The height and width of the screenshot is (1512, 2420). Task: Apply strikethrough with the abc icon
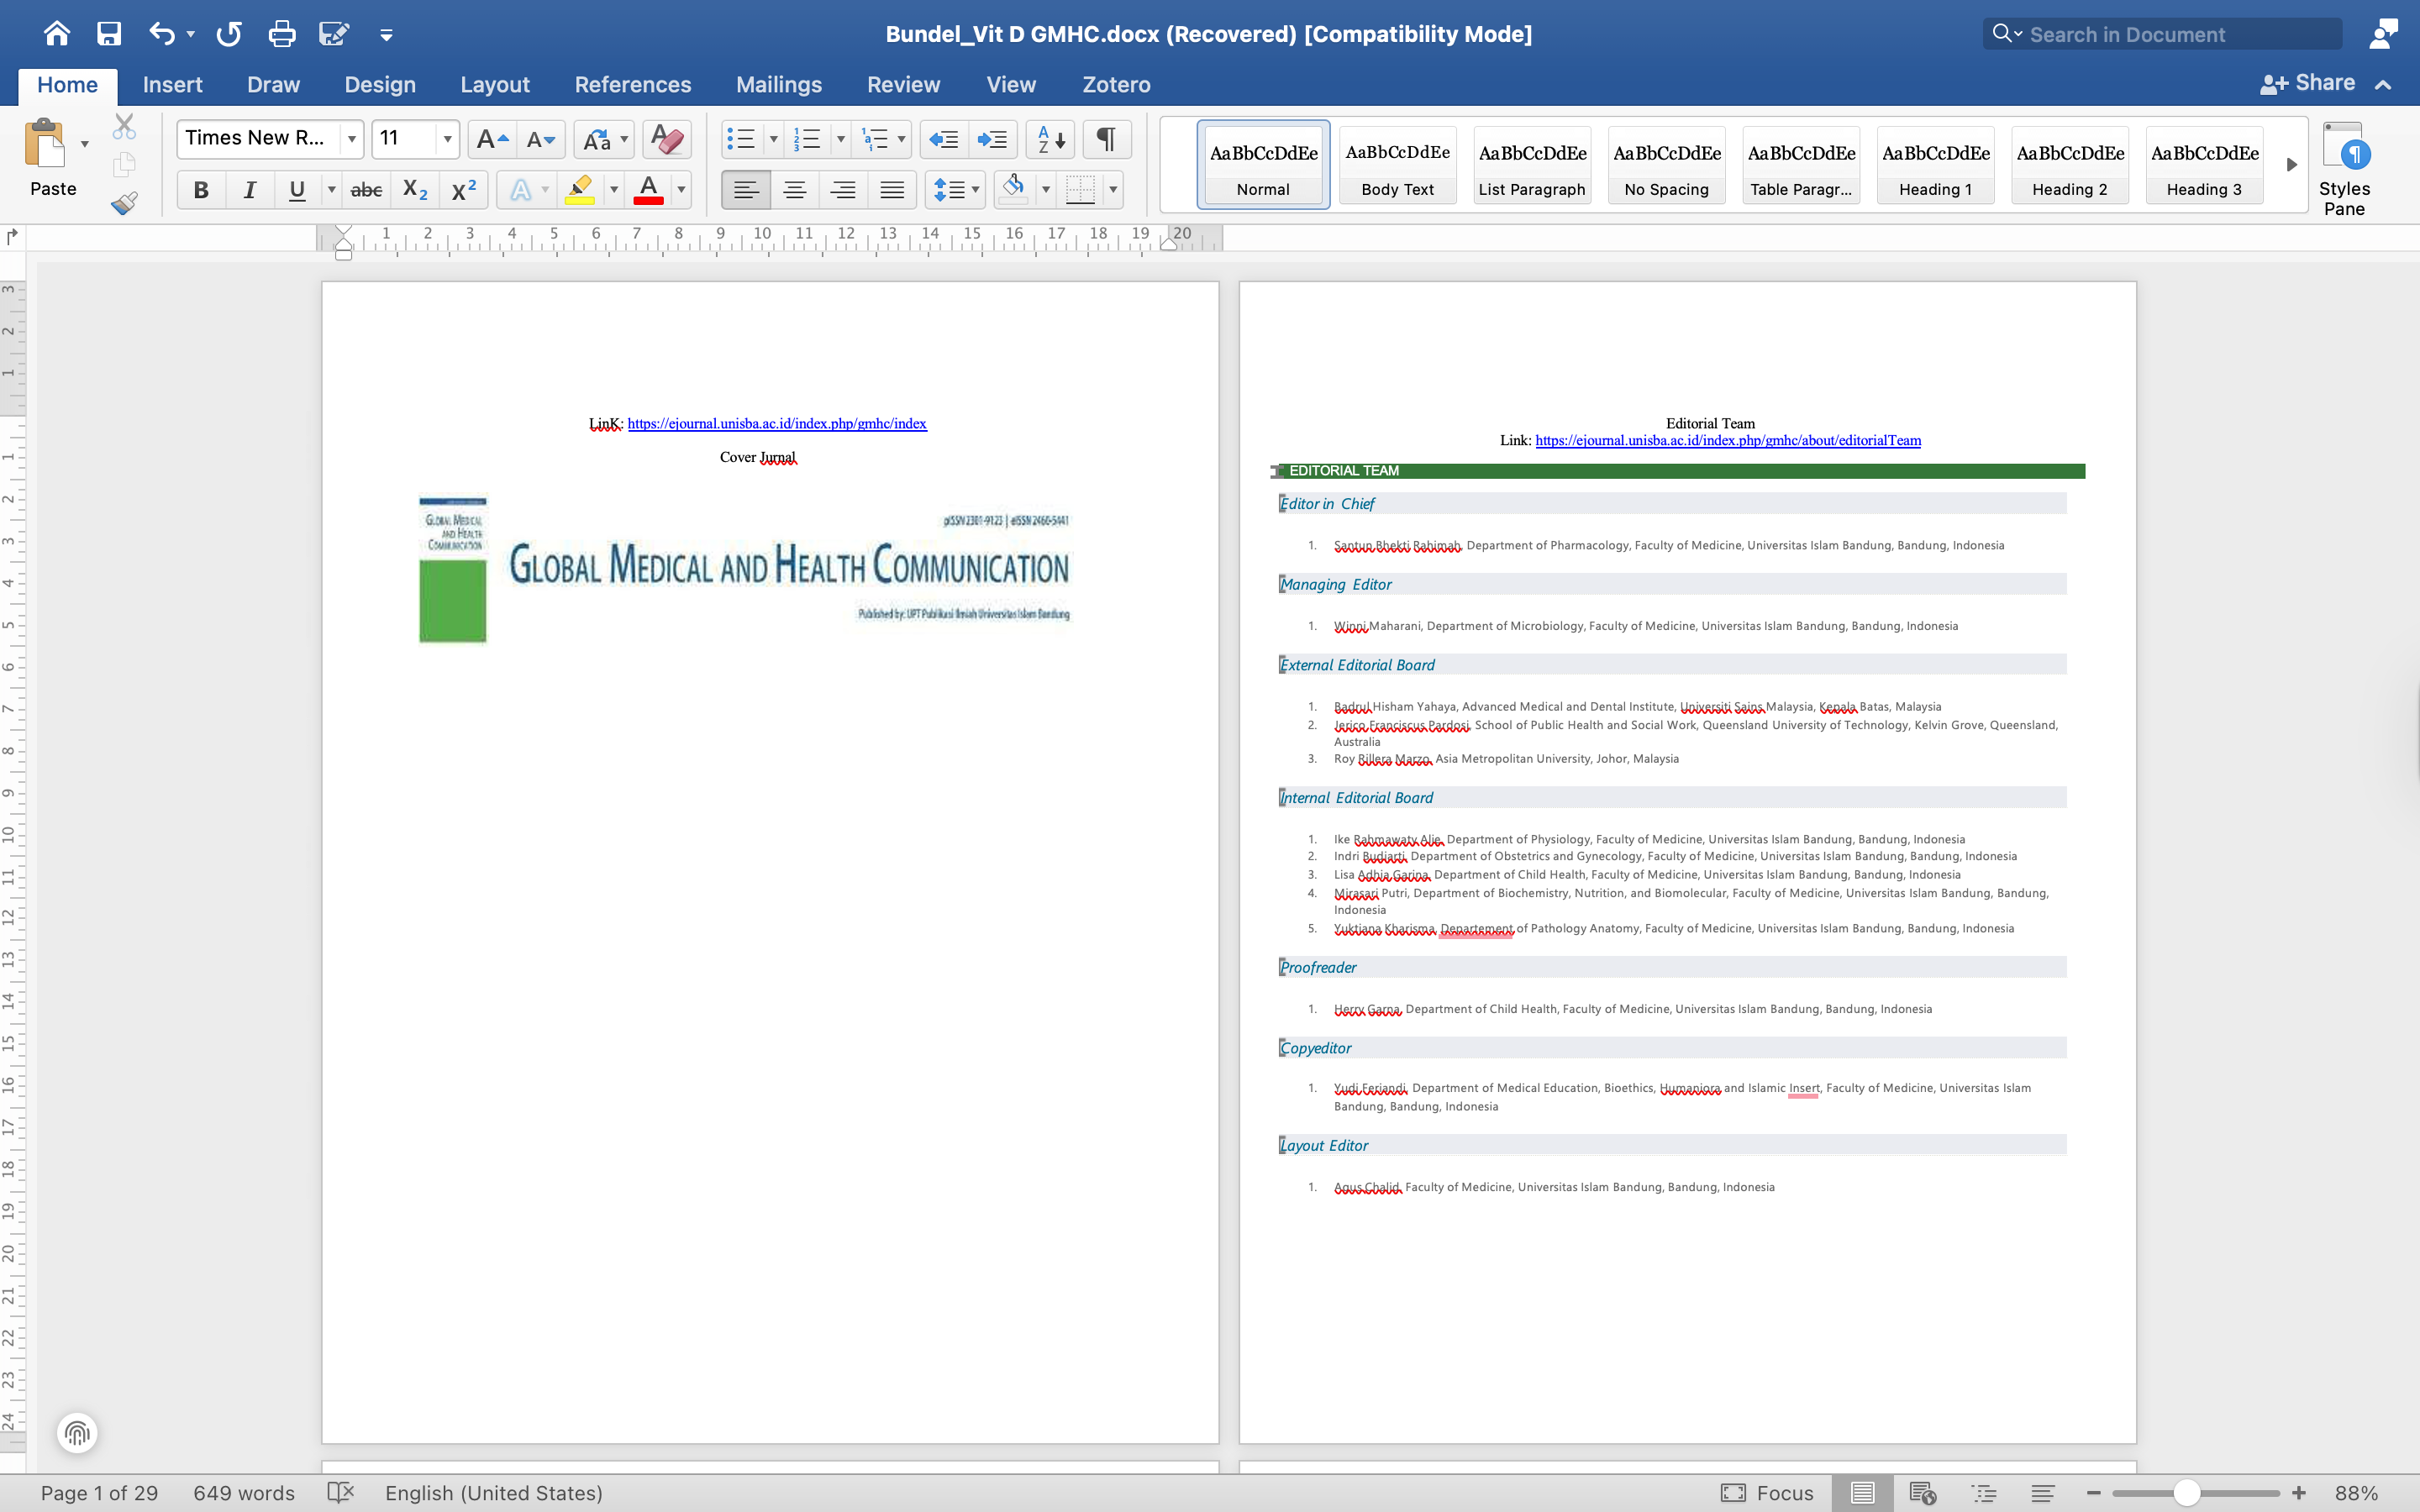366,190
